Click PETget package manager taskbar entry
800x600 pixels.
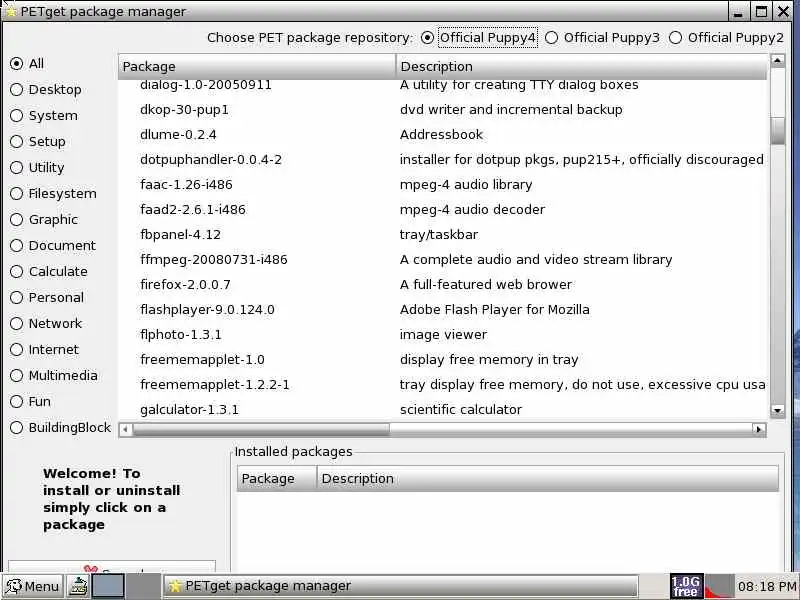point(401,586)
